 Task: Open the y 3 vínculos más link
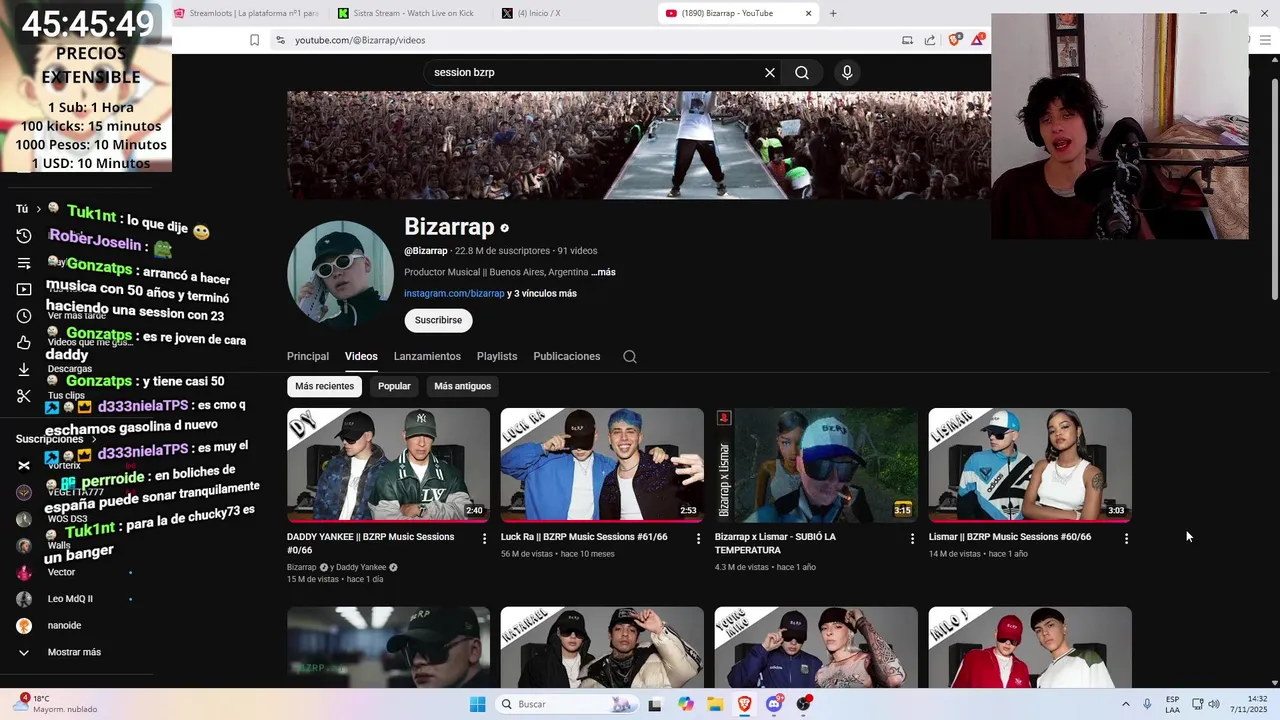pyautogui.click(x=542, y=293)
